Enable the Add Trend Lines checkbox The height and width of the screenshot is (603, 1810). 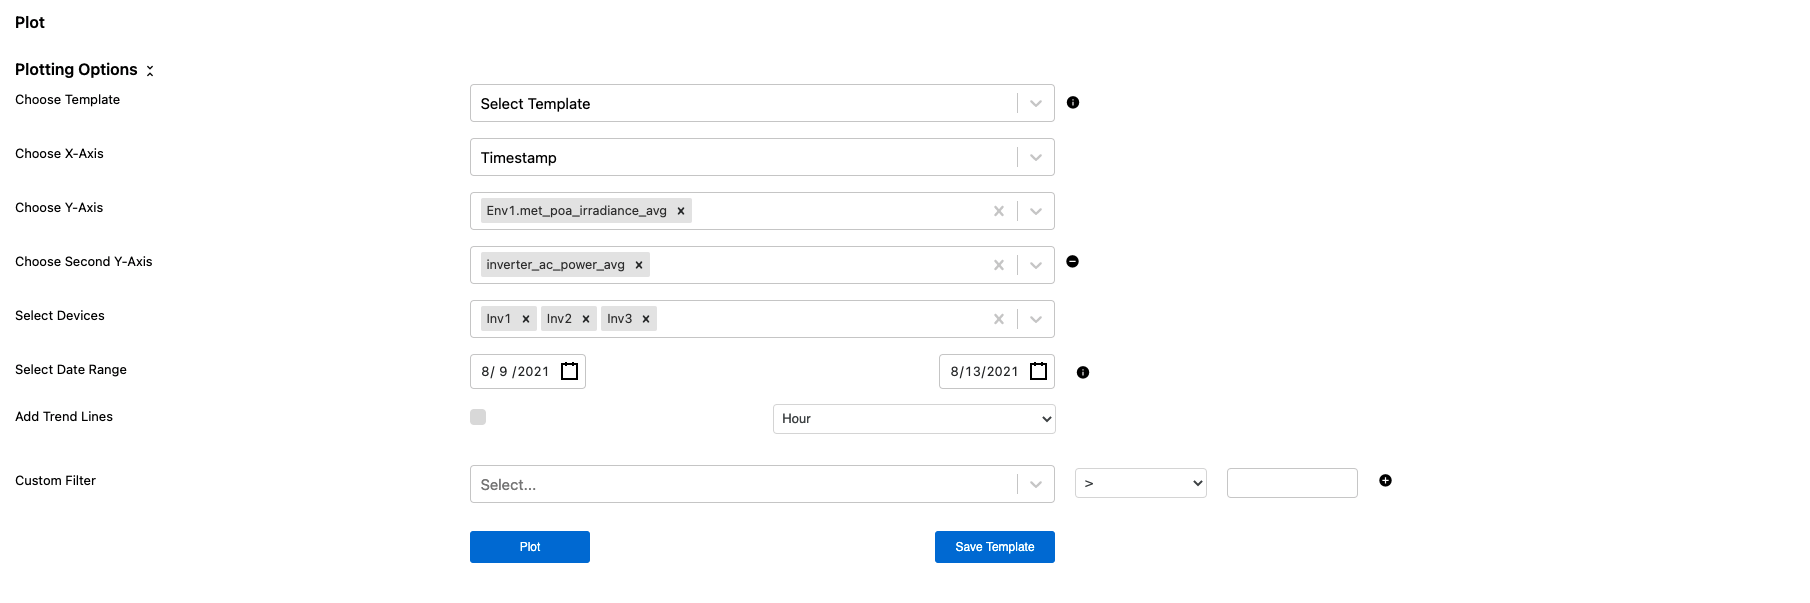[478, 417]
